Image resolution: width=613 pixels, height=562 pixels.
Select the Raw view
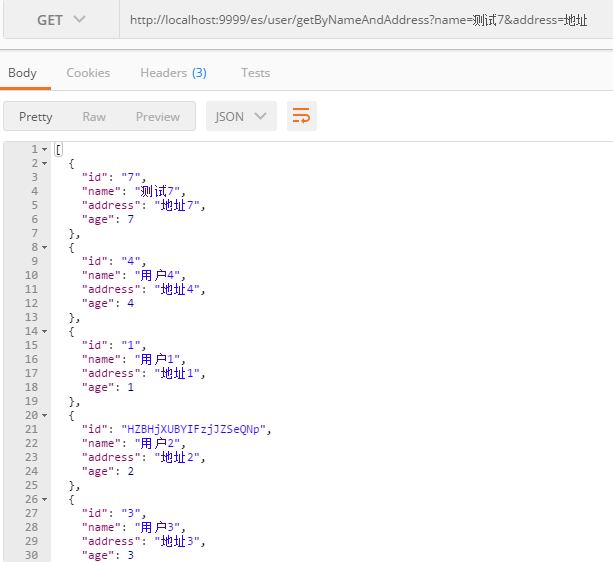click(x=94, y=116)
